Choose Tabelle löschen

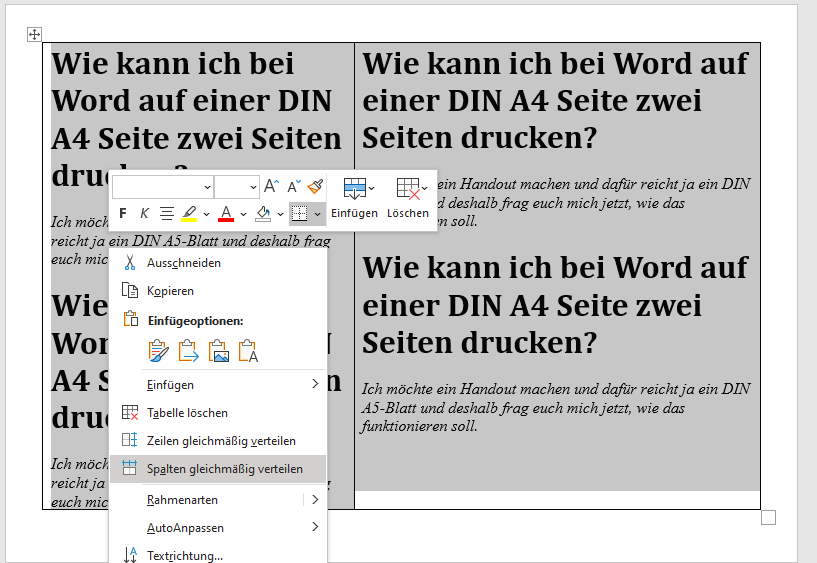click(x=218, y=413)
